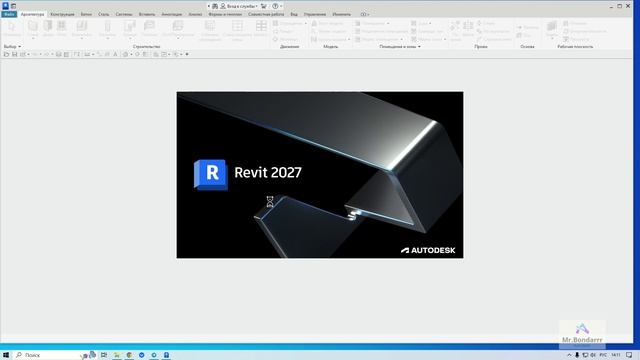Open the Help question mark icon

click(x=276, y=6)
